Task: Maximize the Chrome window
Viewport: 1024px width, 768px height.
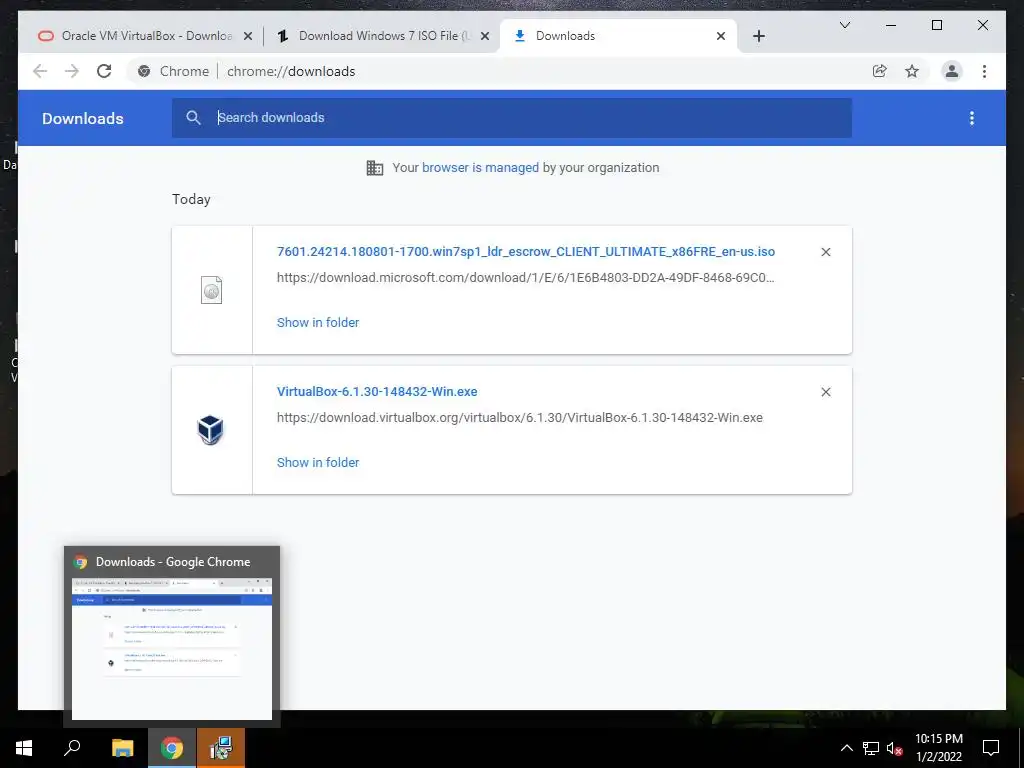Action: pos(936,25)
